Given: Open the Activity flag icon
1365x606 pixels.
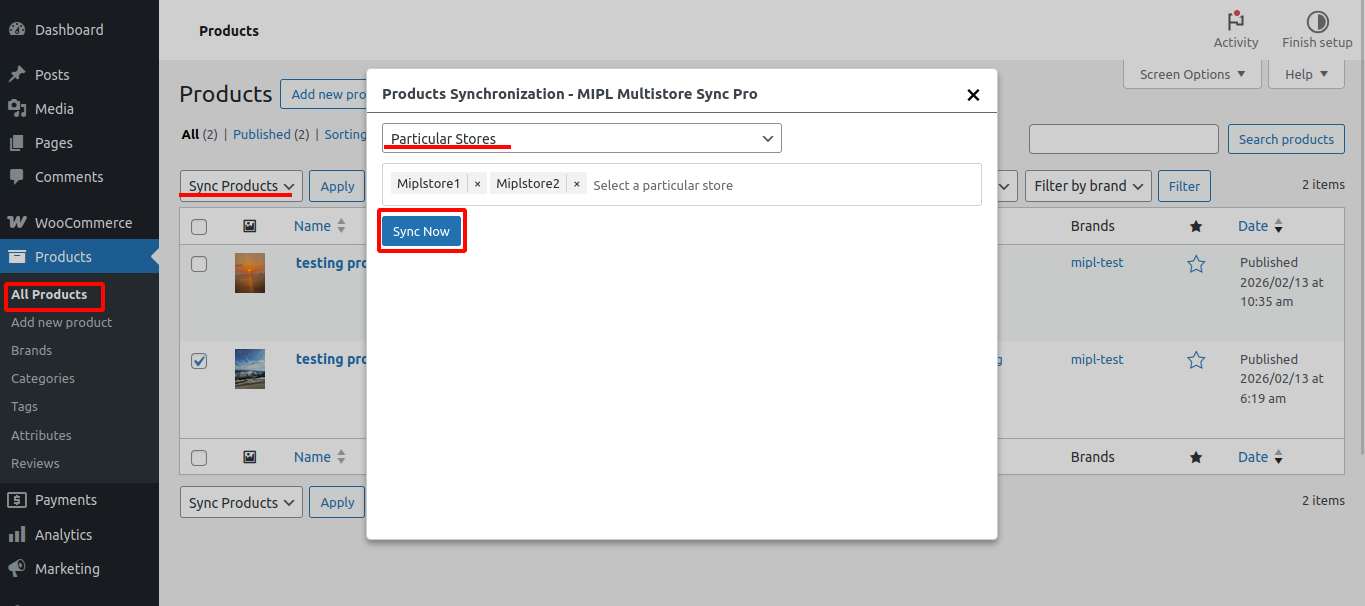Looking at the screenshot, I should coord(1236,21).
